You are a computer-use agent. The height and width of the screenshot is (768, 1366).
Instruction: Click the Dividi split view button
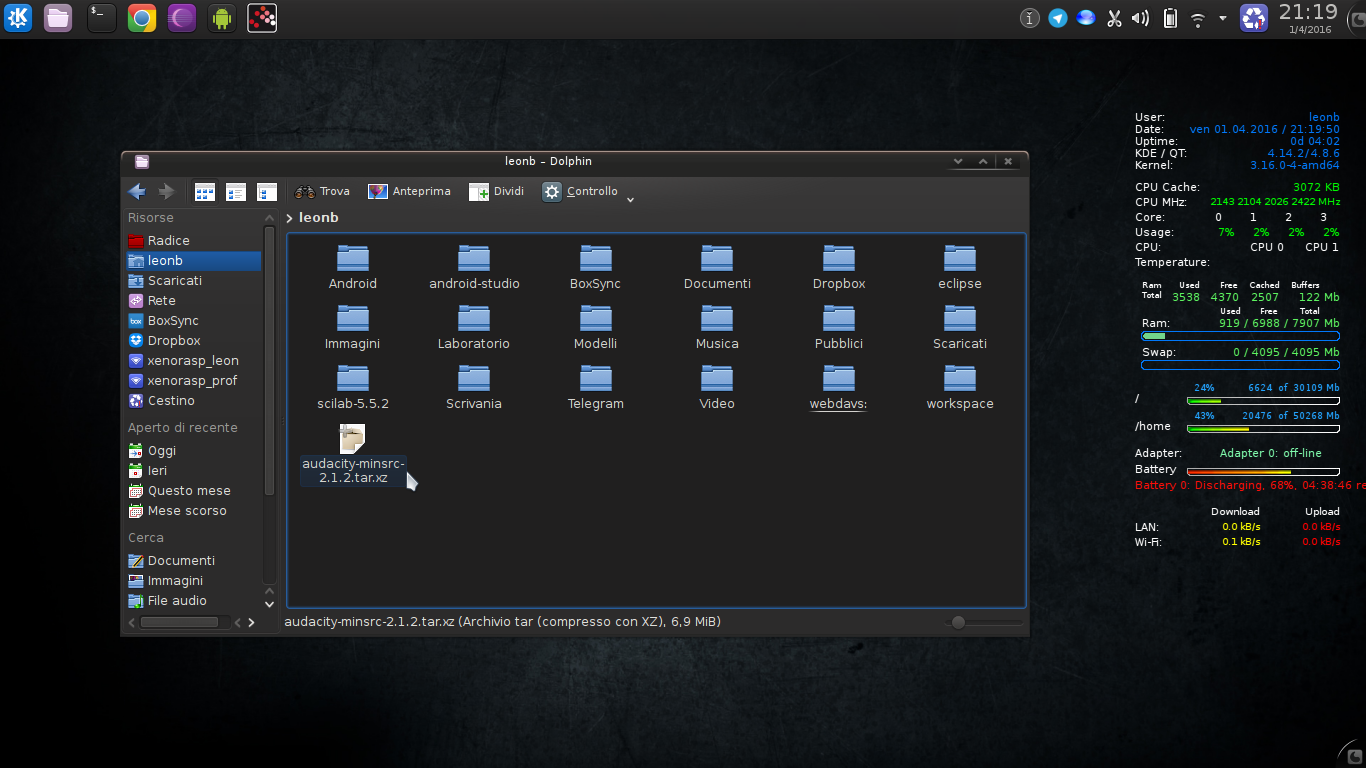pos(497,192)
